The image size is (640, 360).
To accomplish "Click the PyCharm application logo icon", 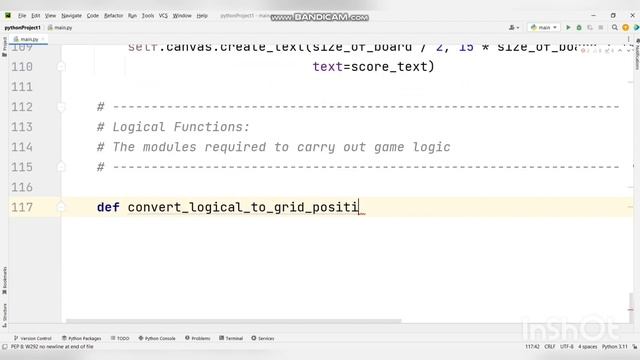I will pos(8,16).
